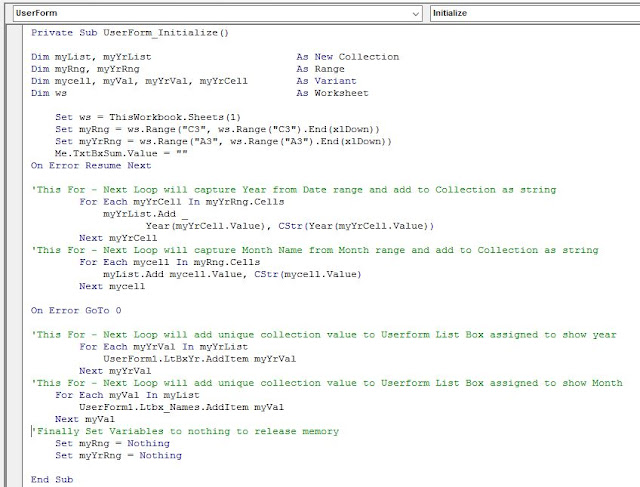Click 'Next mycell' line
Viewport: 640px width, 487px height.
click(x=112, y=286)
